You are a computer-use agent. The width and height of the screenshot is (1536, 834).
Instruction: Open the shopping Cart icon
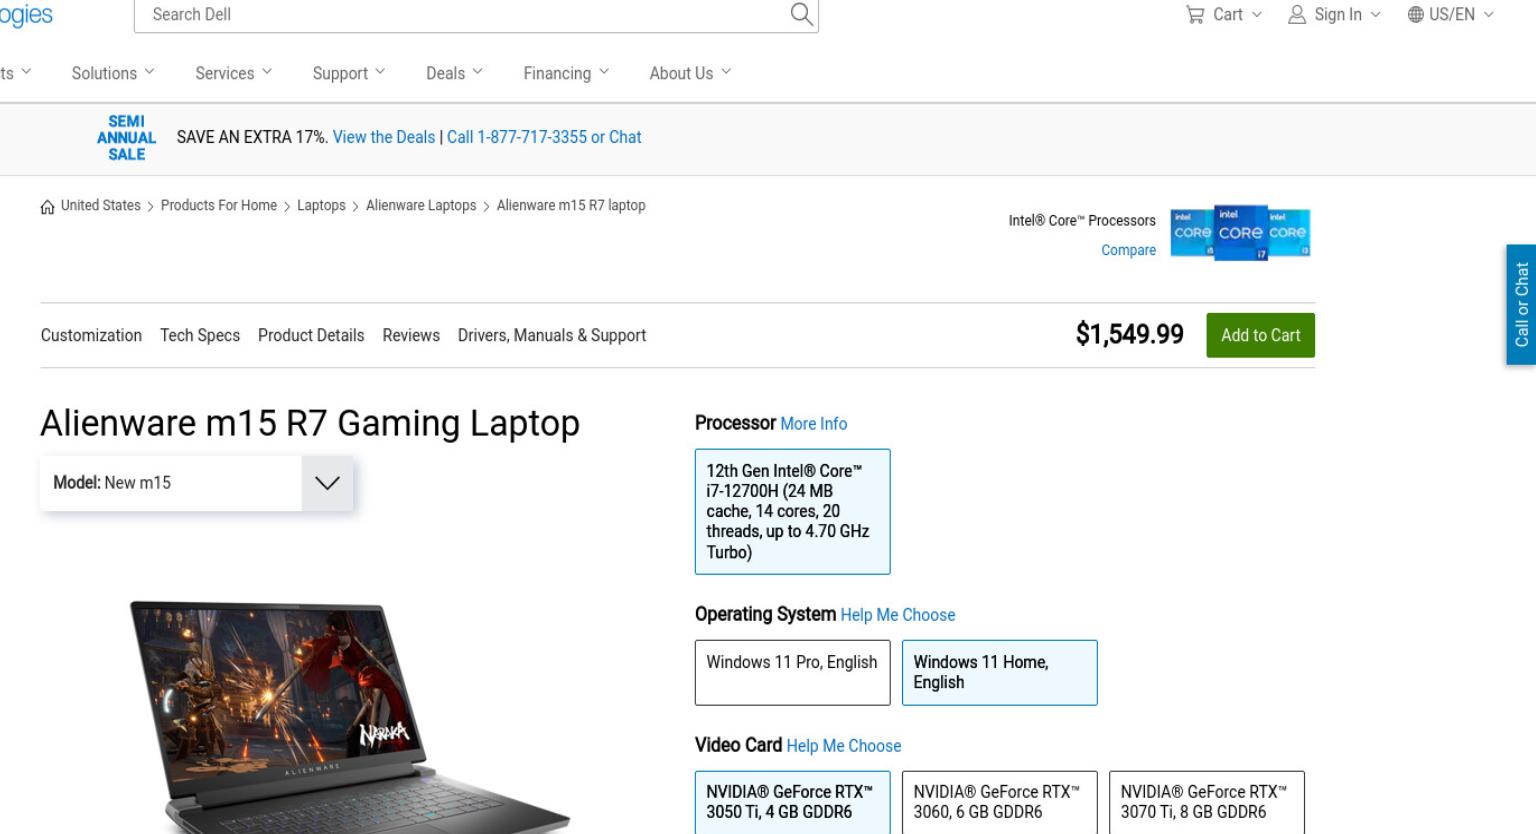1194,15
